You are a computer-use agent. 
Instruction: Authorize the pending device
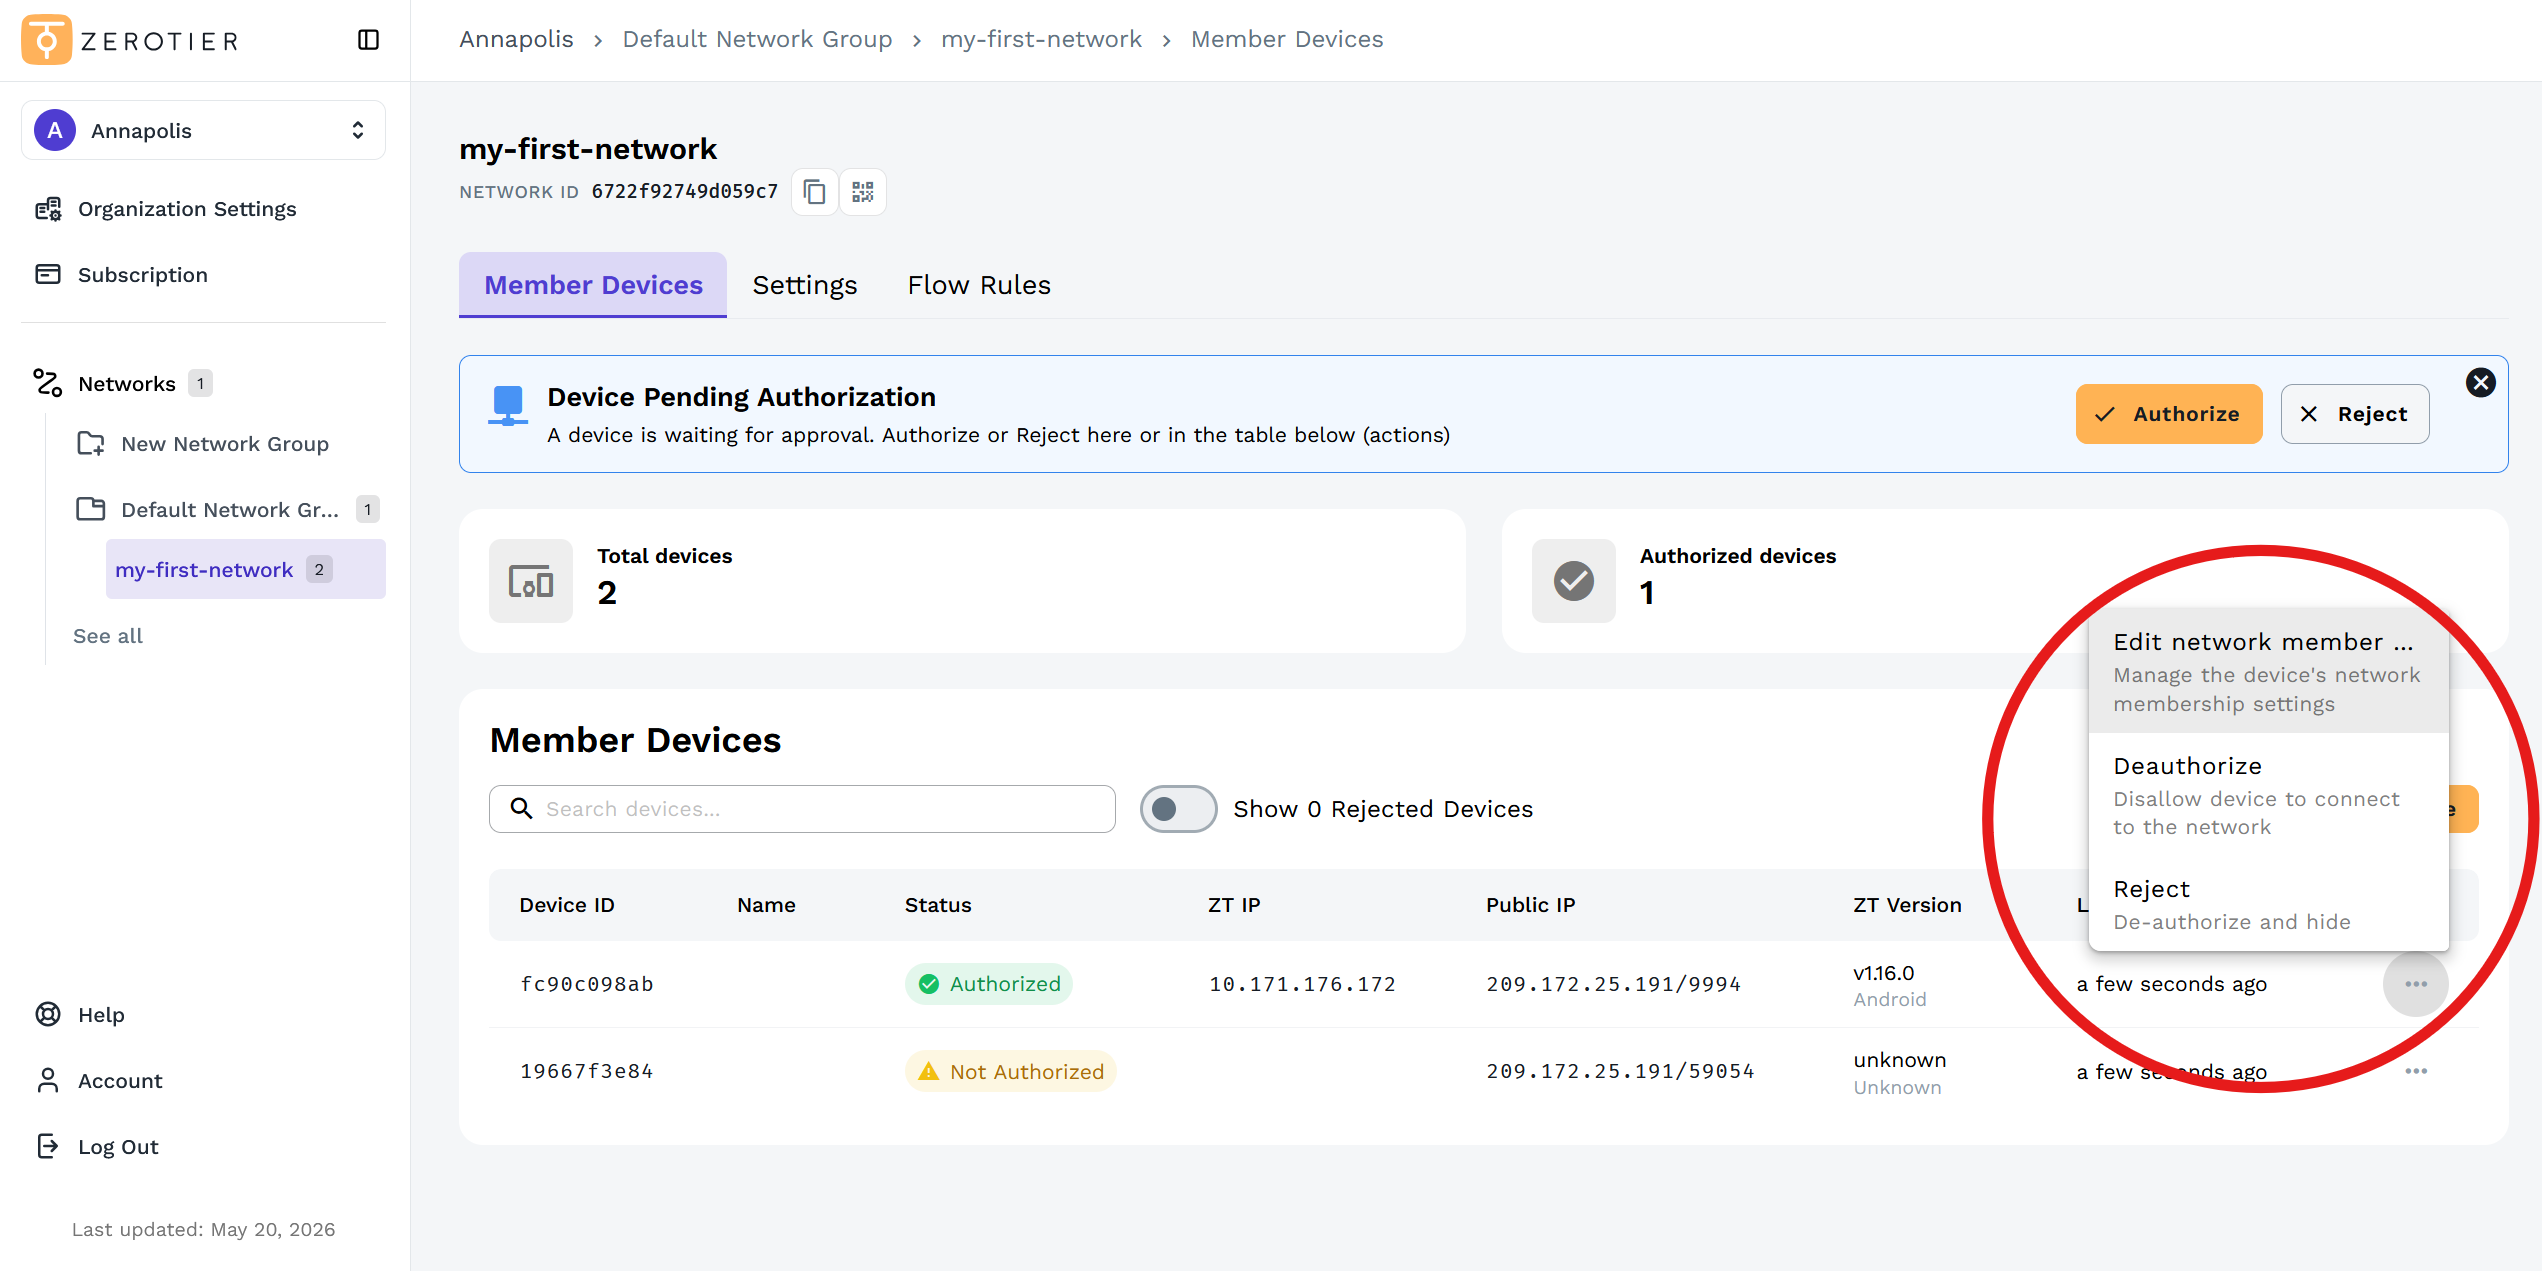[x=2168, y=414]
